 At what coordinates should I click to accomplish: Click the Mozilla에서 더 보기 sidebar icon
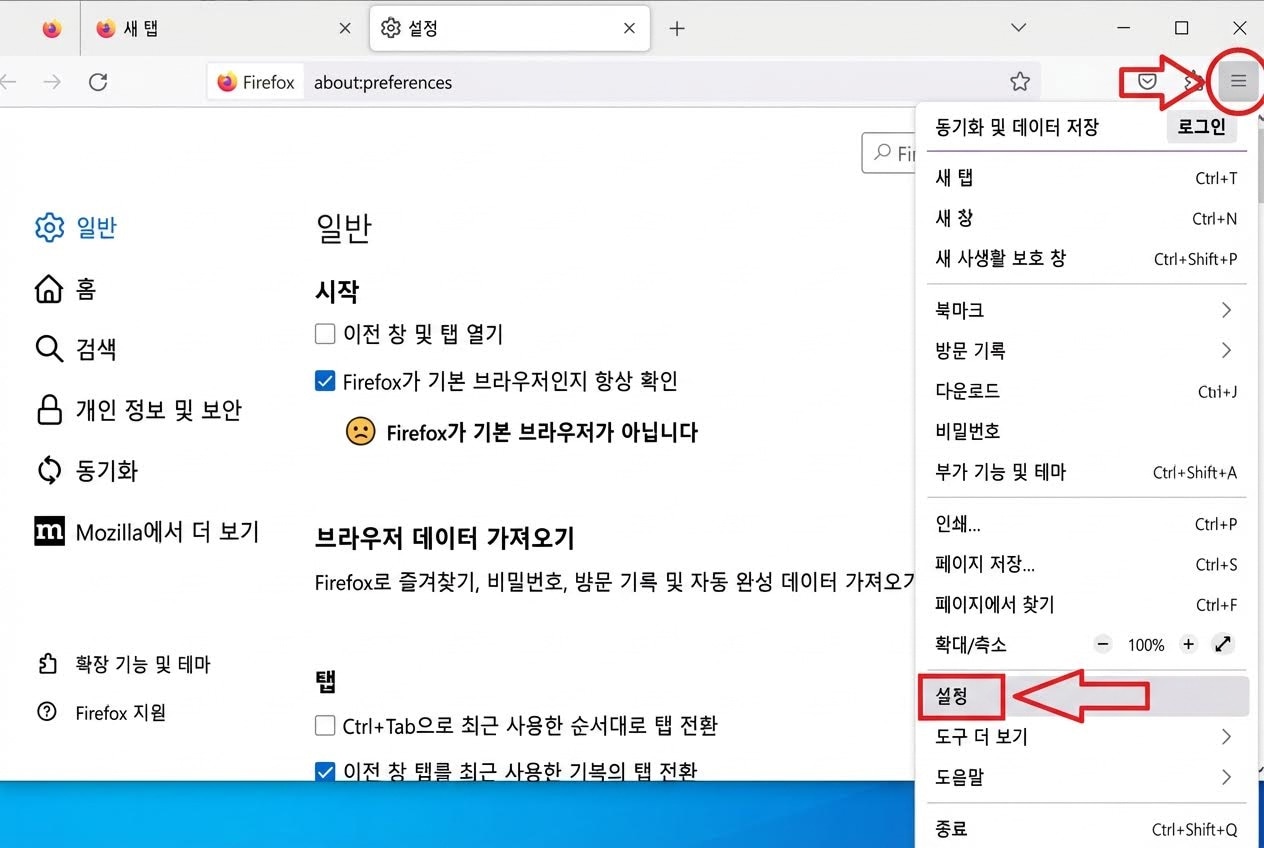coord(49,531)
